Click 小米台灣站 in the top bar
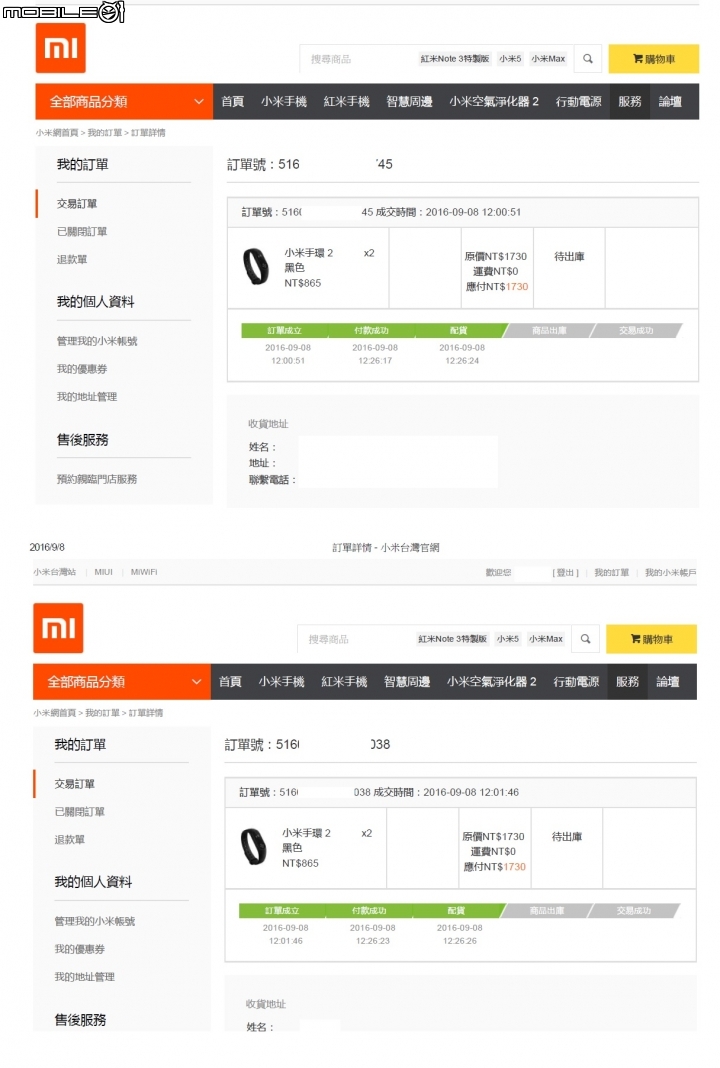Viewport: 720px width, 1068px height. 54,572
